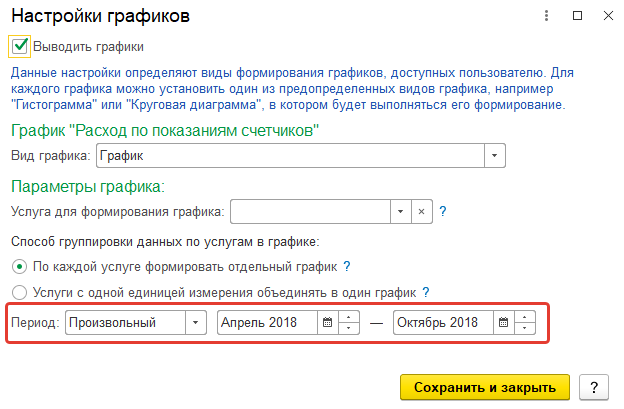Clear the Услуга field with the X button

coord(421,211)
